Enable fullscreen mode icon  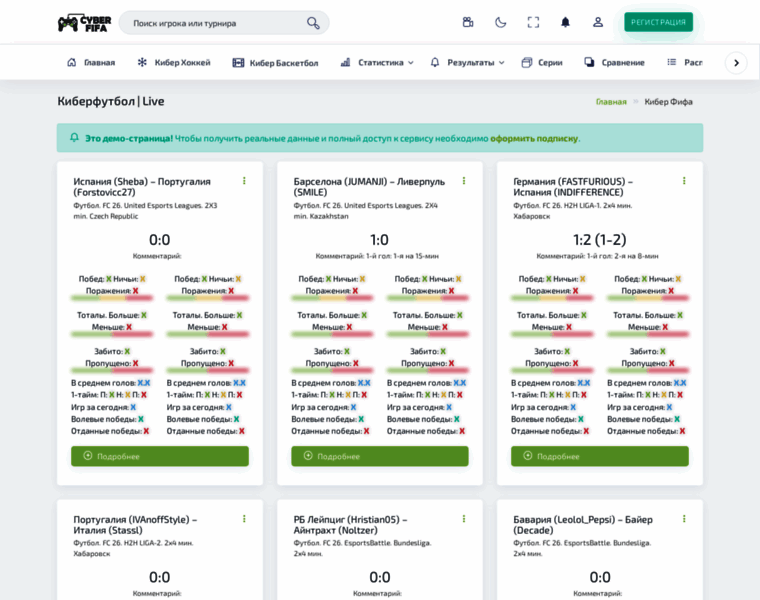(x=533, y=22)
